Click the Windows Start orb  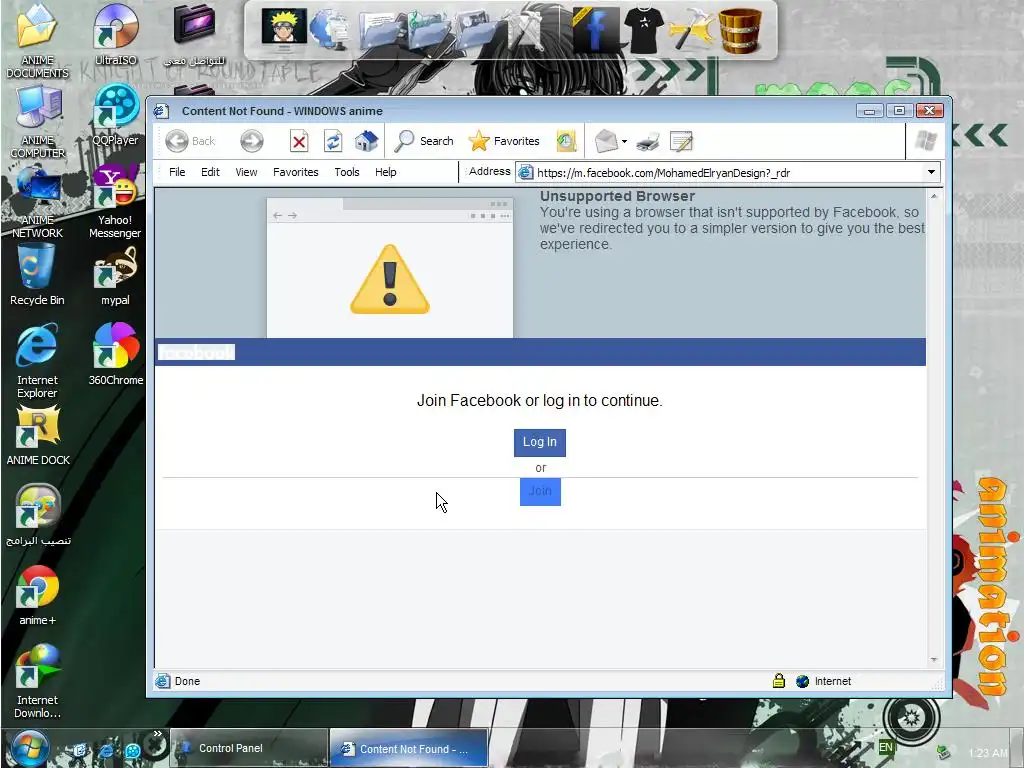coord(28,749)
